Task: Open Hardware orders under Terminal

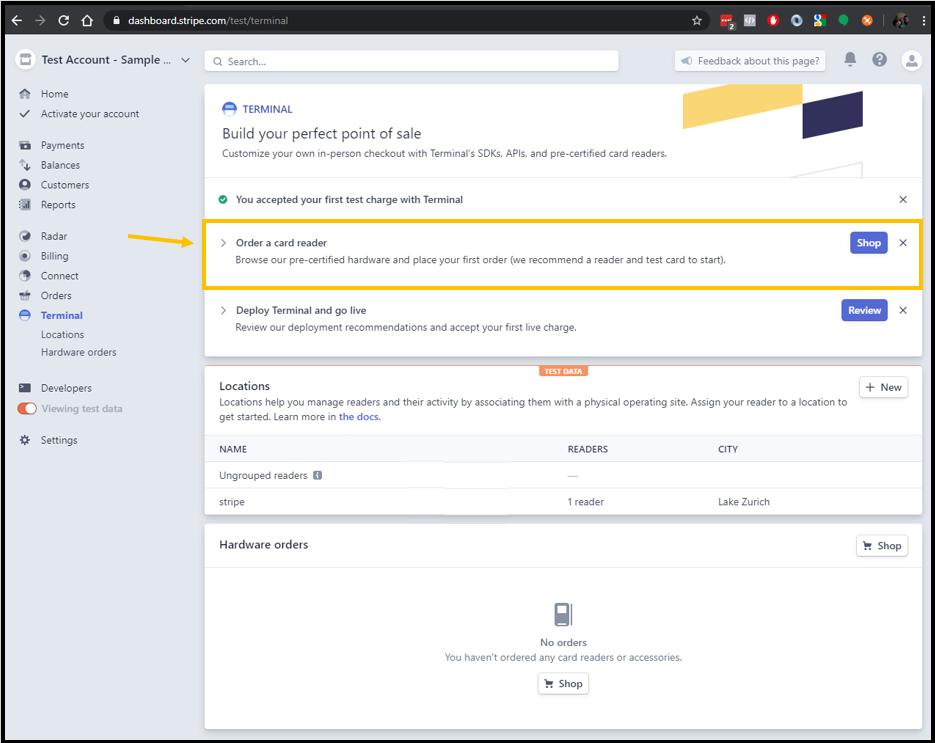Action: (79, 352)
